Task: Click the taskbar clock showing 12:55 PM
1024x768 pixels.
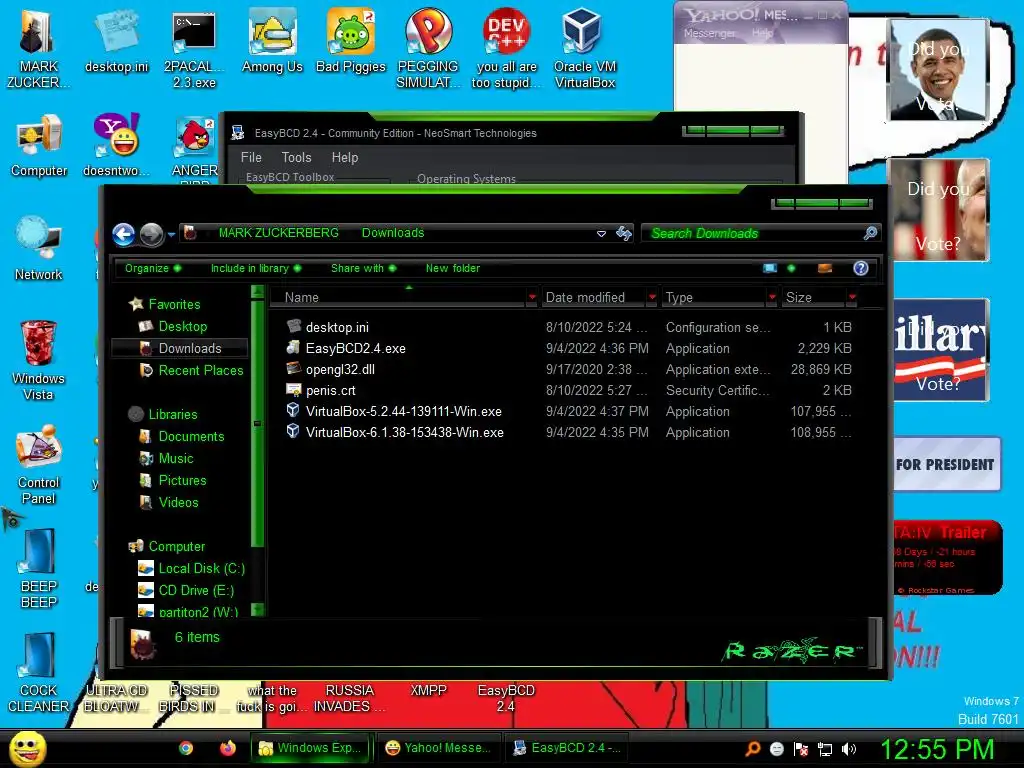Action: pyautogui.click(x=937, y=749)
